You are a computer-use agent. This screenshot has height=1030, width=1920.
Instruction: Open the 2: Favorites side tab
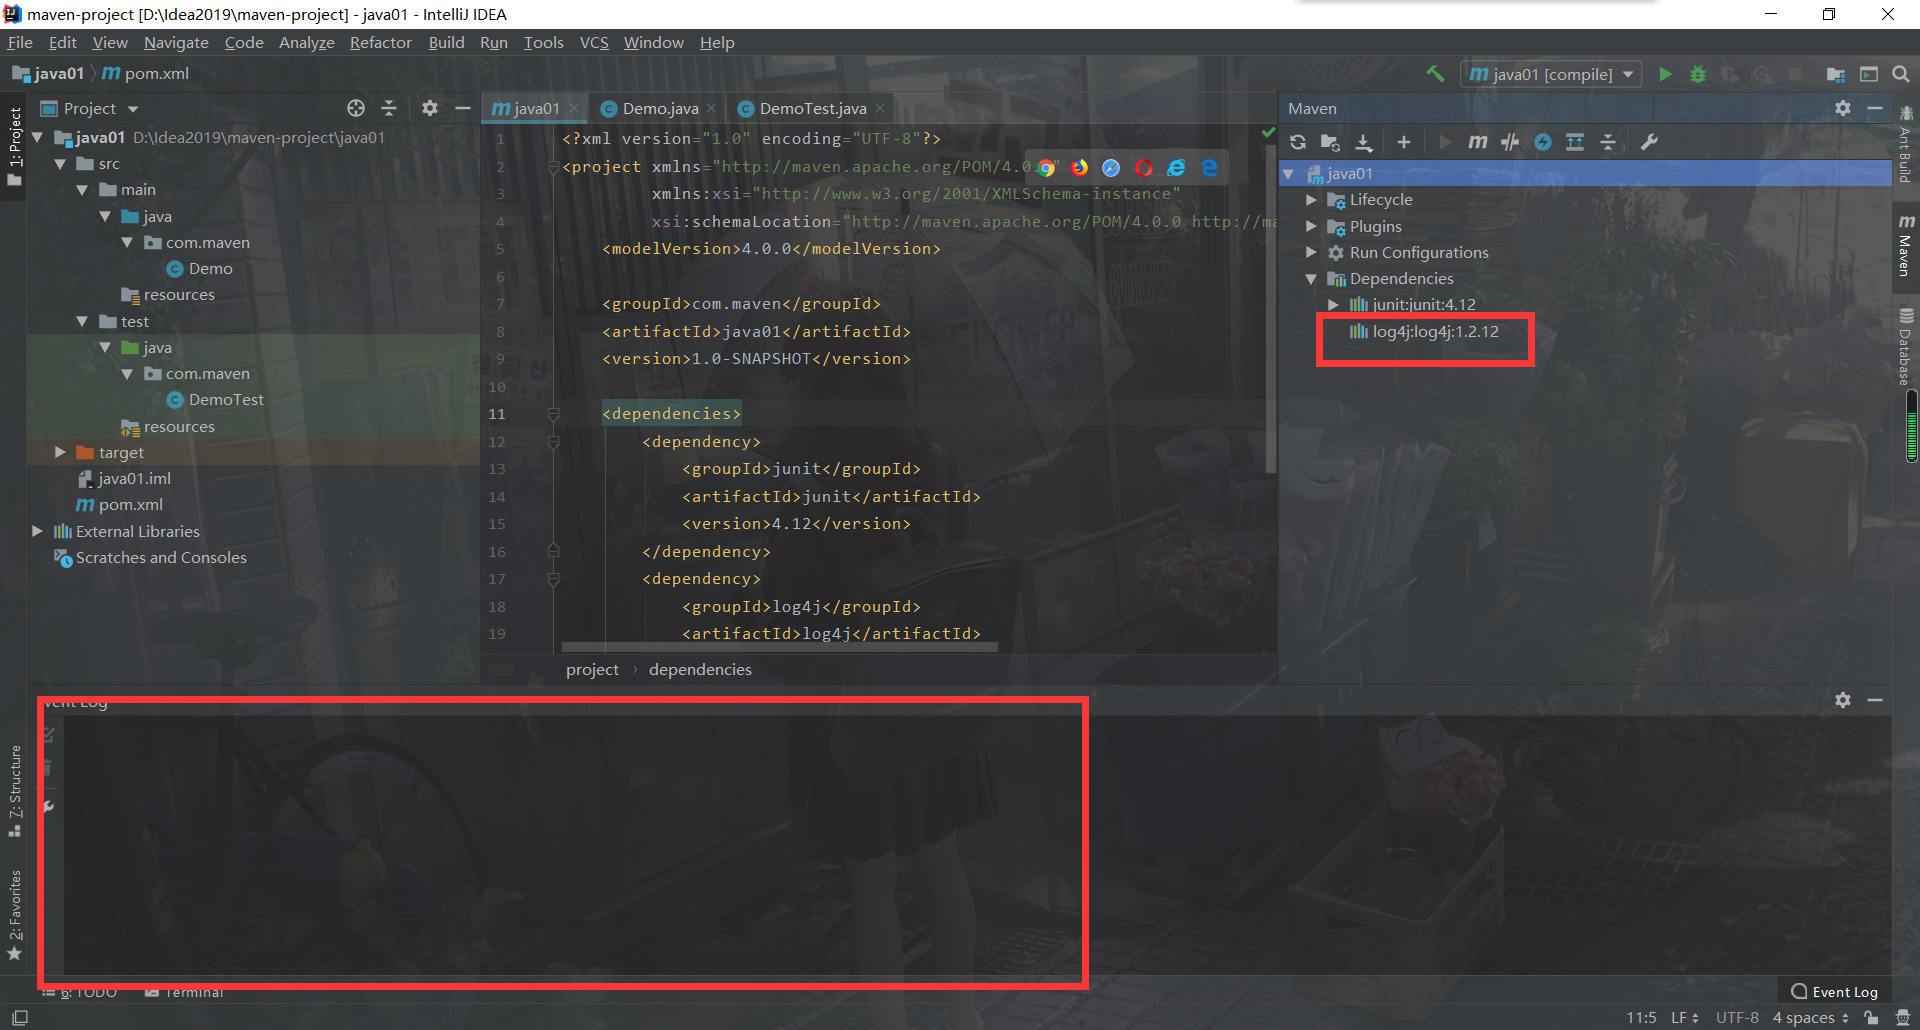14,914
